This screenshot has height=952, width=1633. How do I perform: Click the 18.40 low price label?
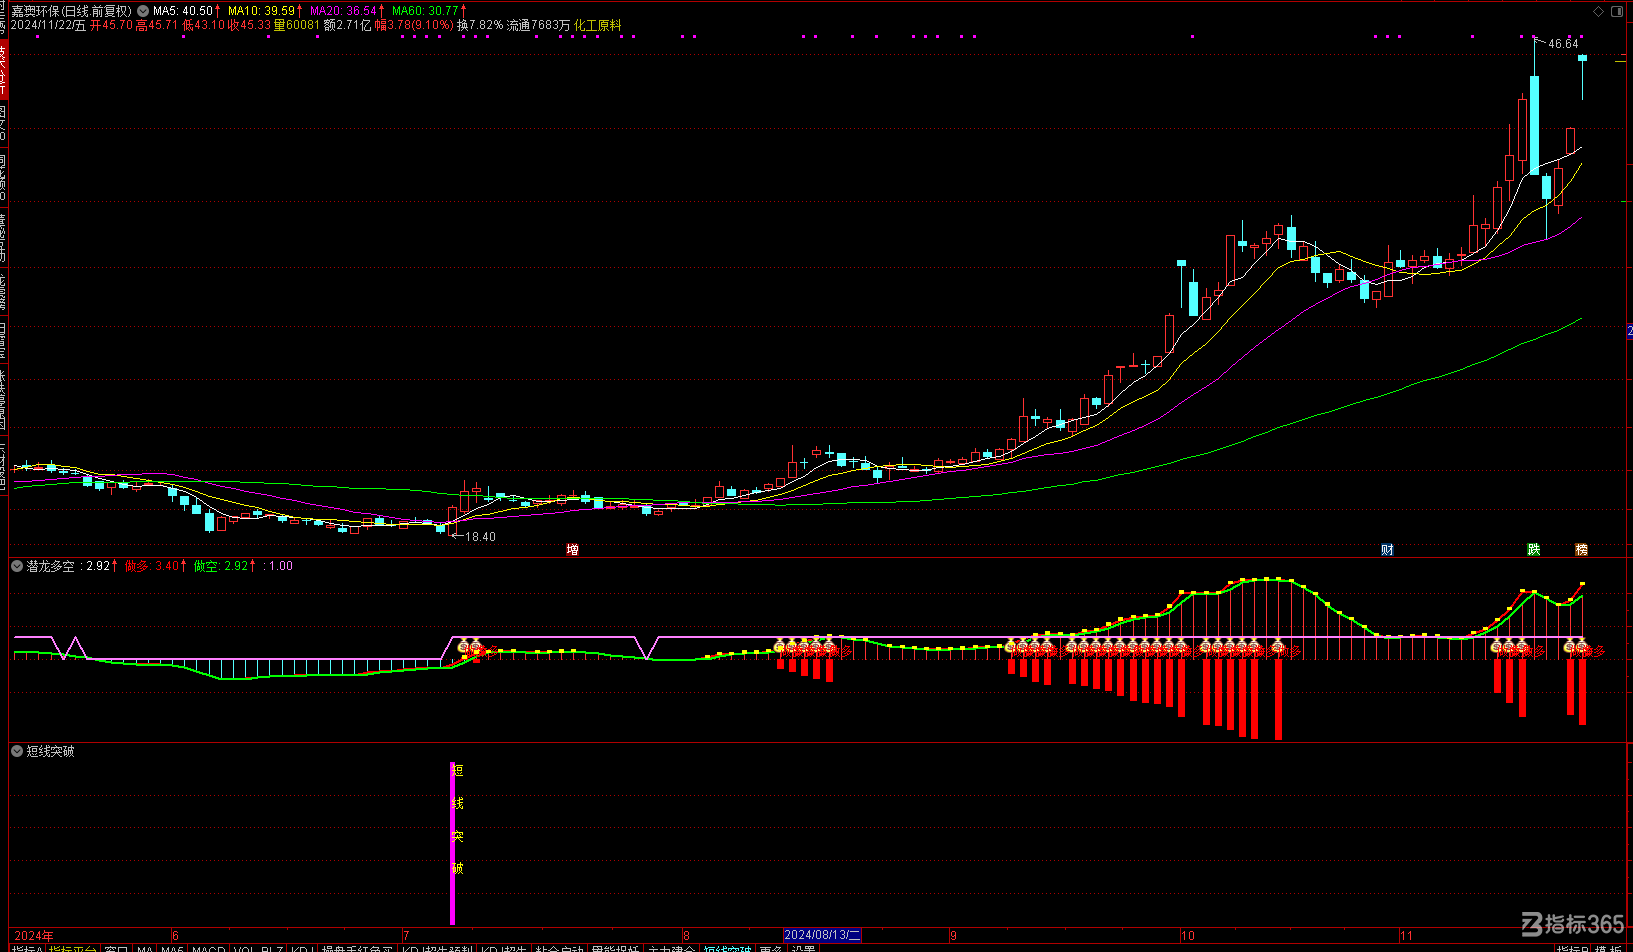point(481,537)
